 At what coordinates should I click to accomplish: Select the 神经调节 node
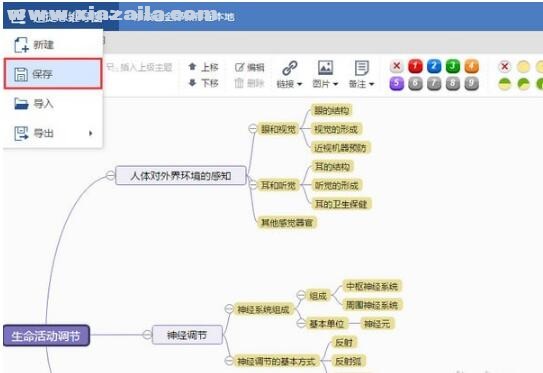(187, 335)
